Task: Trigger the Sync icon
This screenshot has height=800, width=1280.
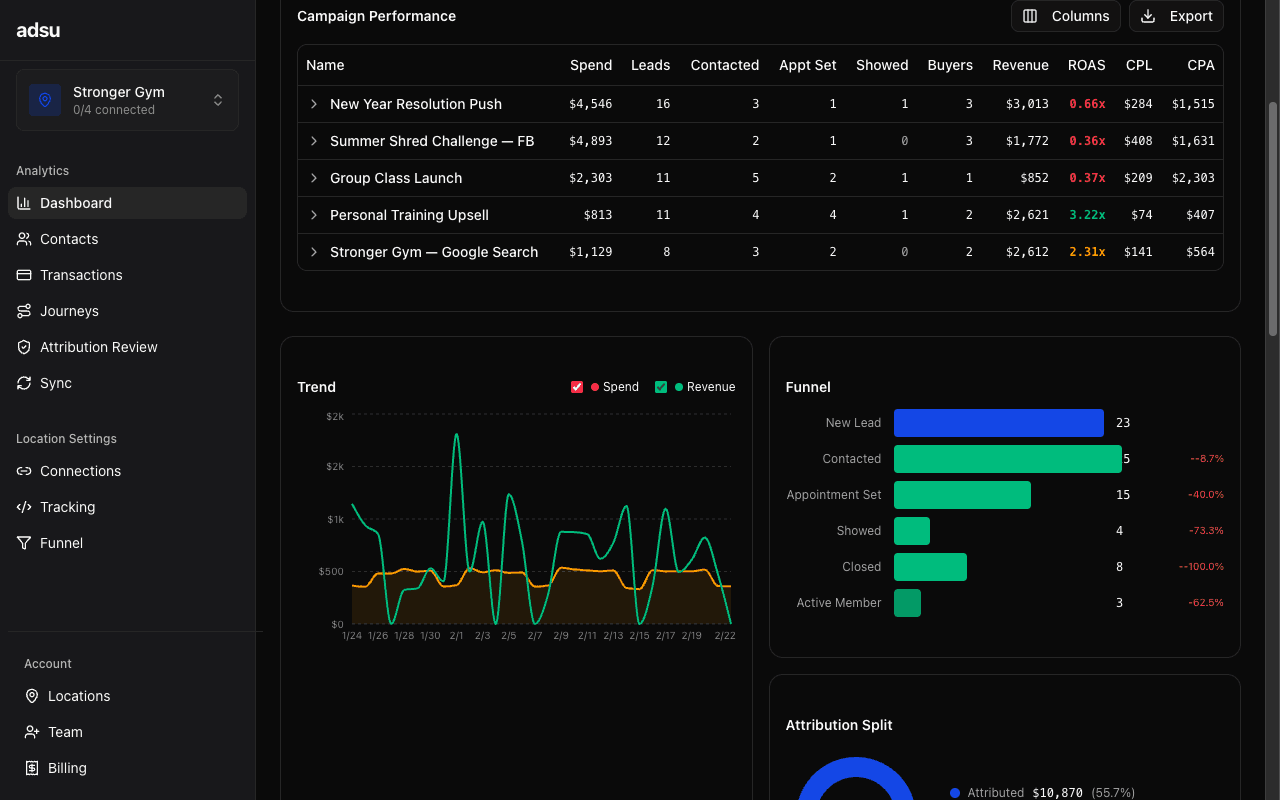Action: click(24, 383)
